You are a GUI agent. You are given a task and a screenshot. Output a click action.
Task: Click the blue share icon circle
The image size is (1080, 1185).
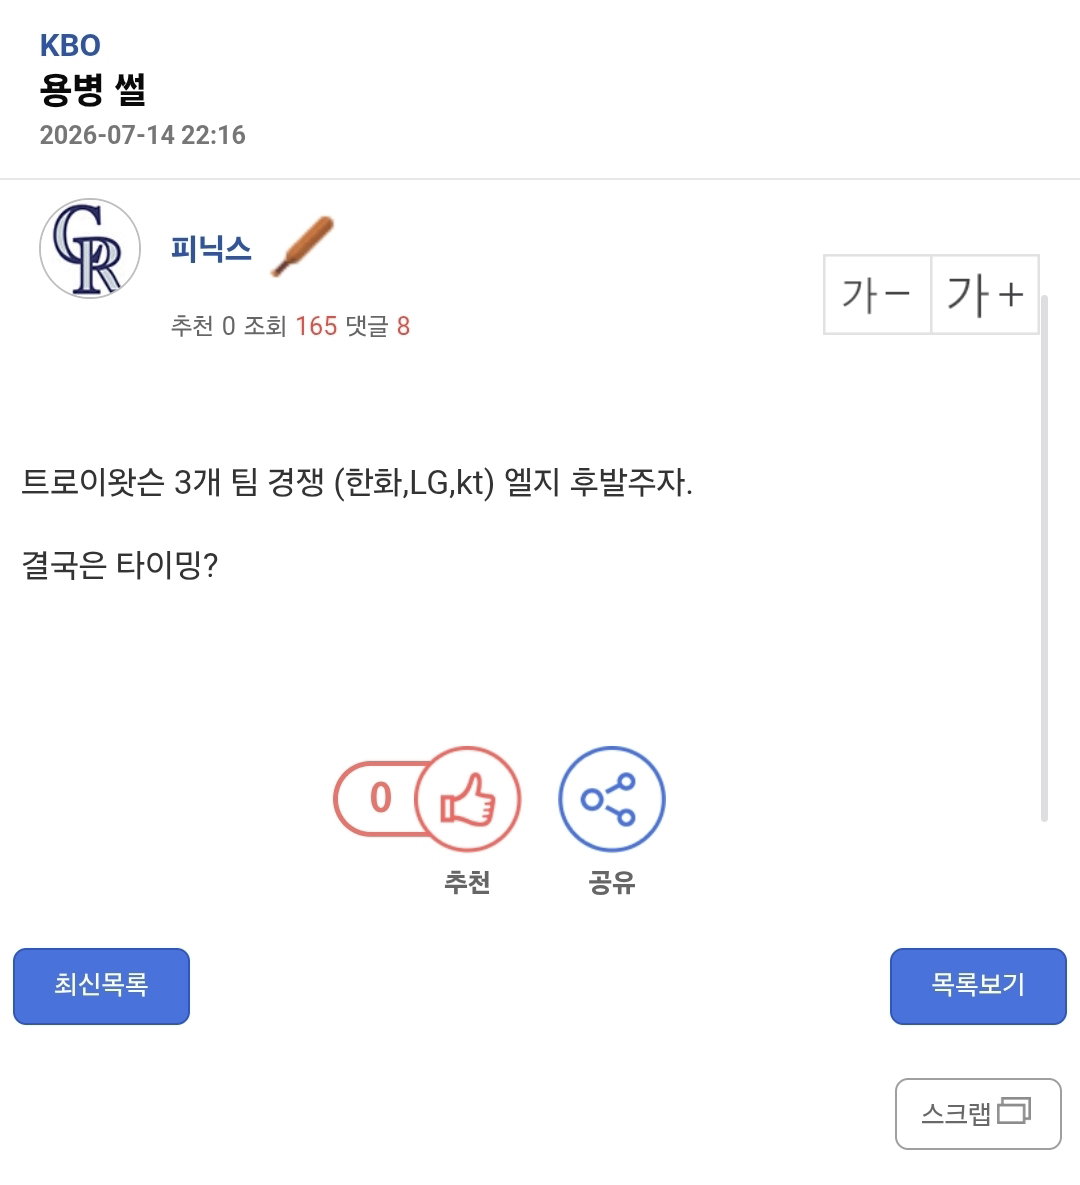(x=611, y=799)
